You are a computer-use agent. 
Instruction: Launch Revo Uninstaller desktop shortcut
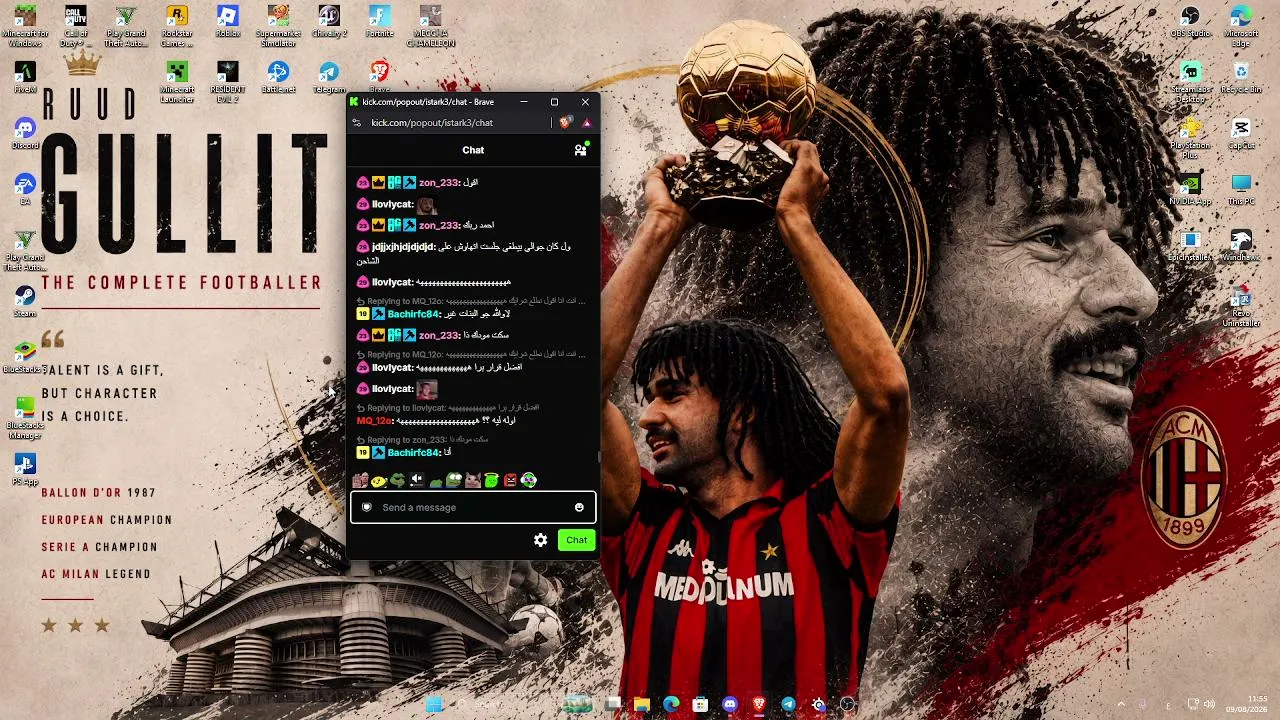coord(1241,306)
